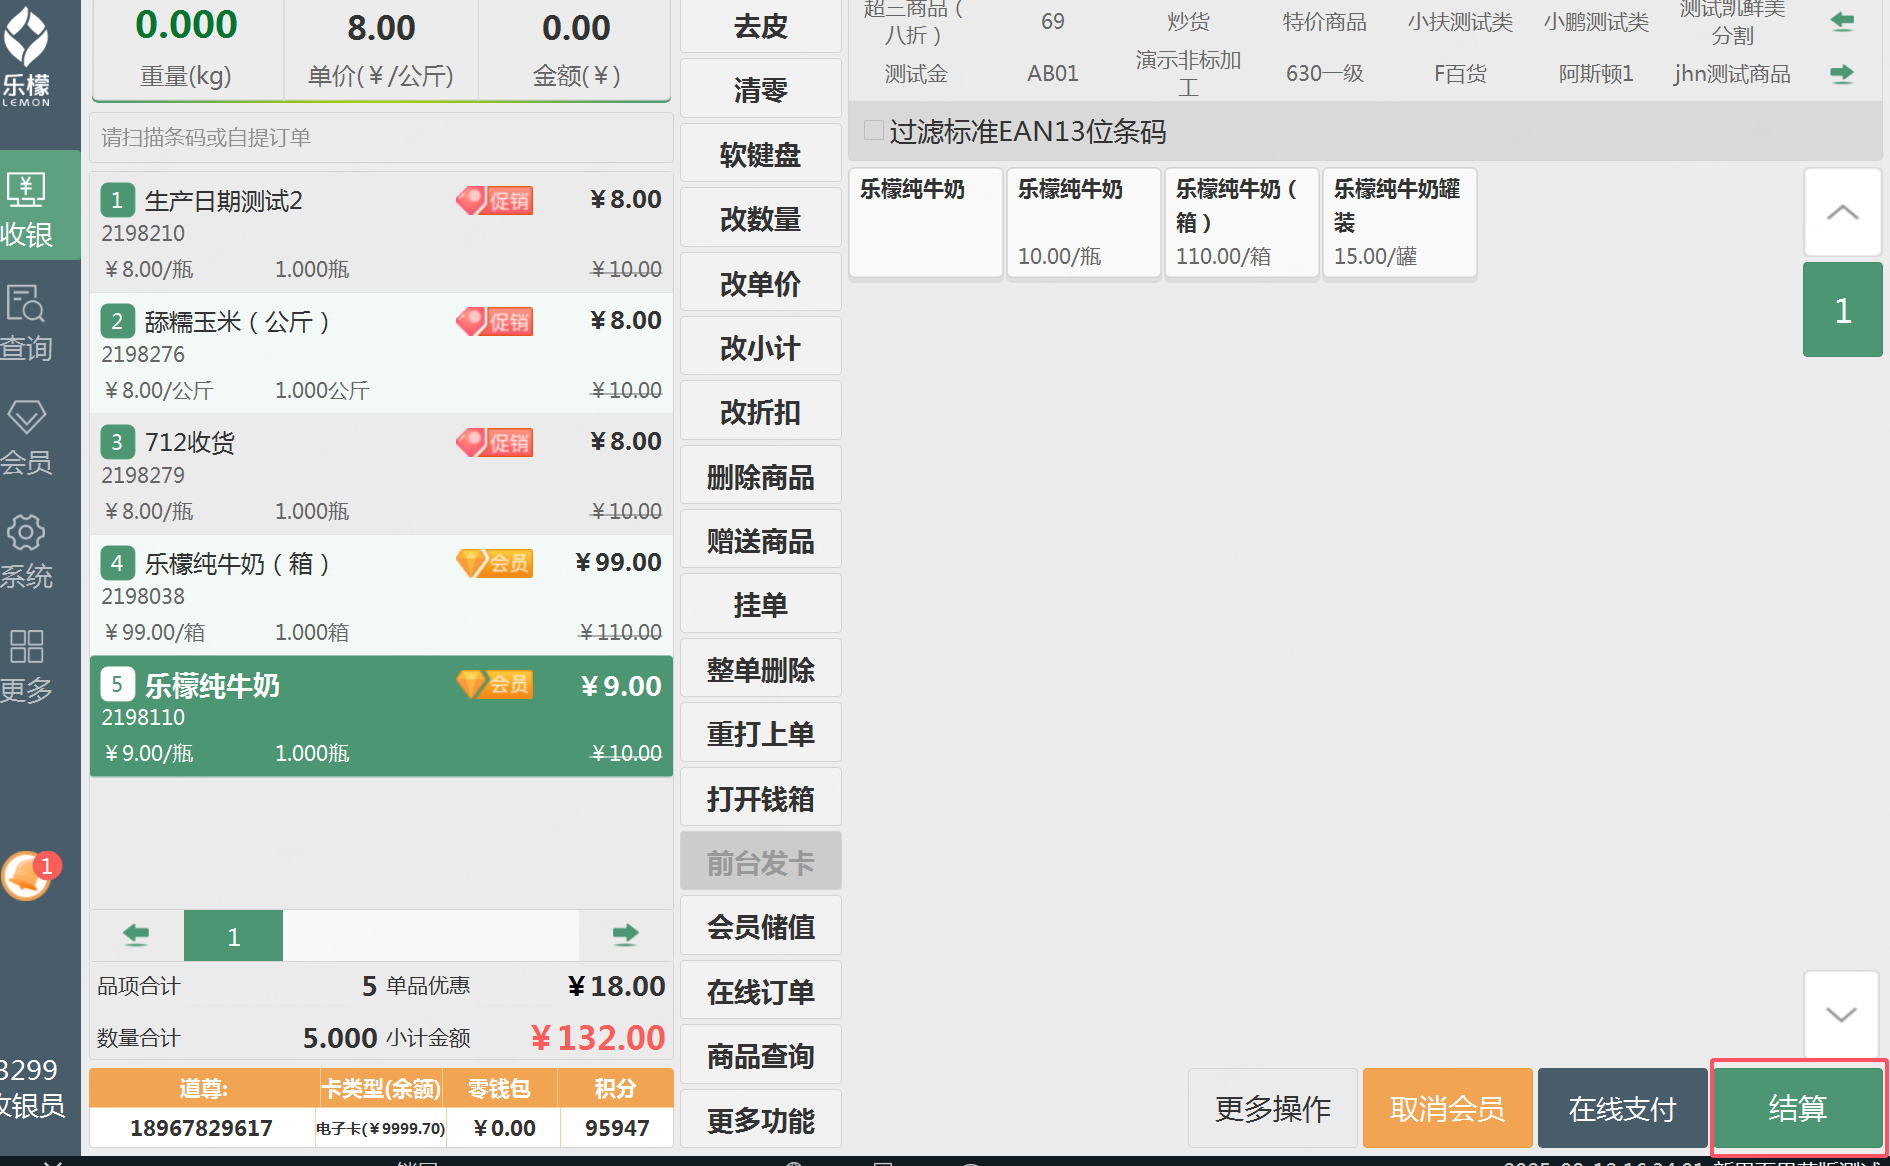1890x1166 pixels.
Task: Select cart row 712收货
Action: (x=381, y=474)
